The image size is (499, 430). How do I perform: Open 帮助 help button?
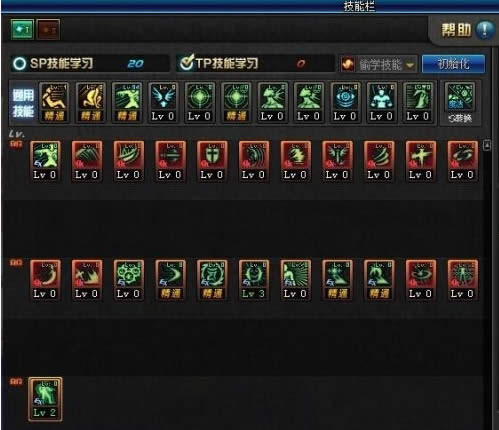pyautogui.click(x=467, y=30)
